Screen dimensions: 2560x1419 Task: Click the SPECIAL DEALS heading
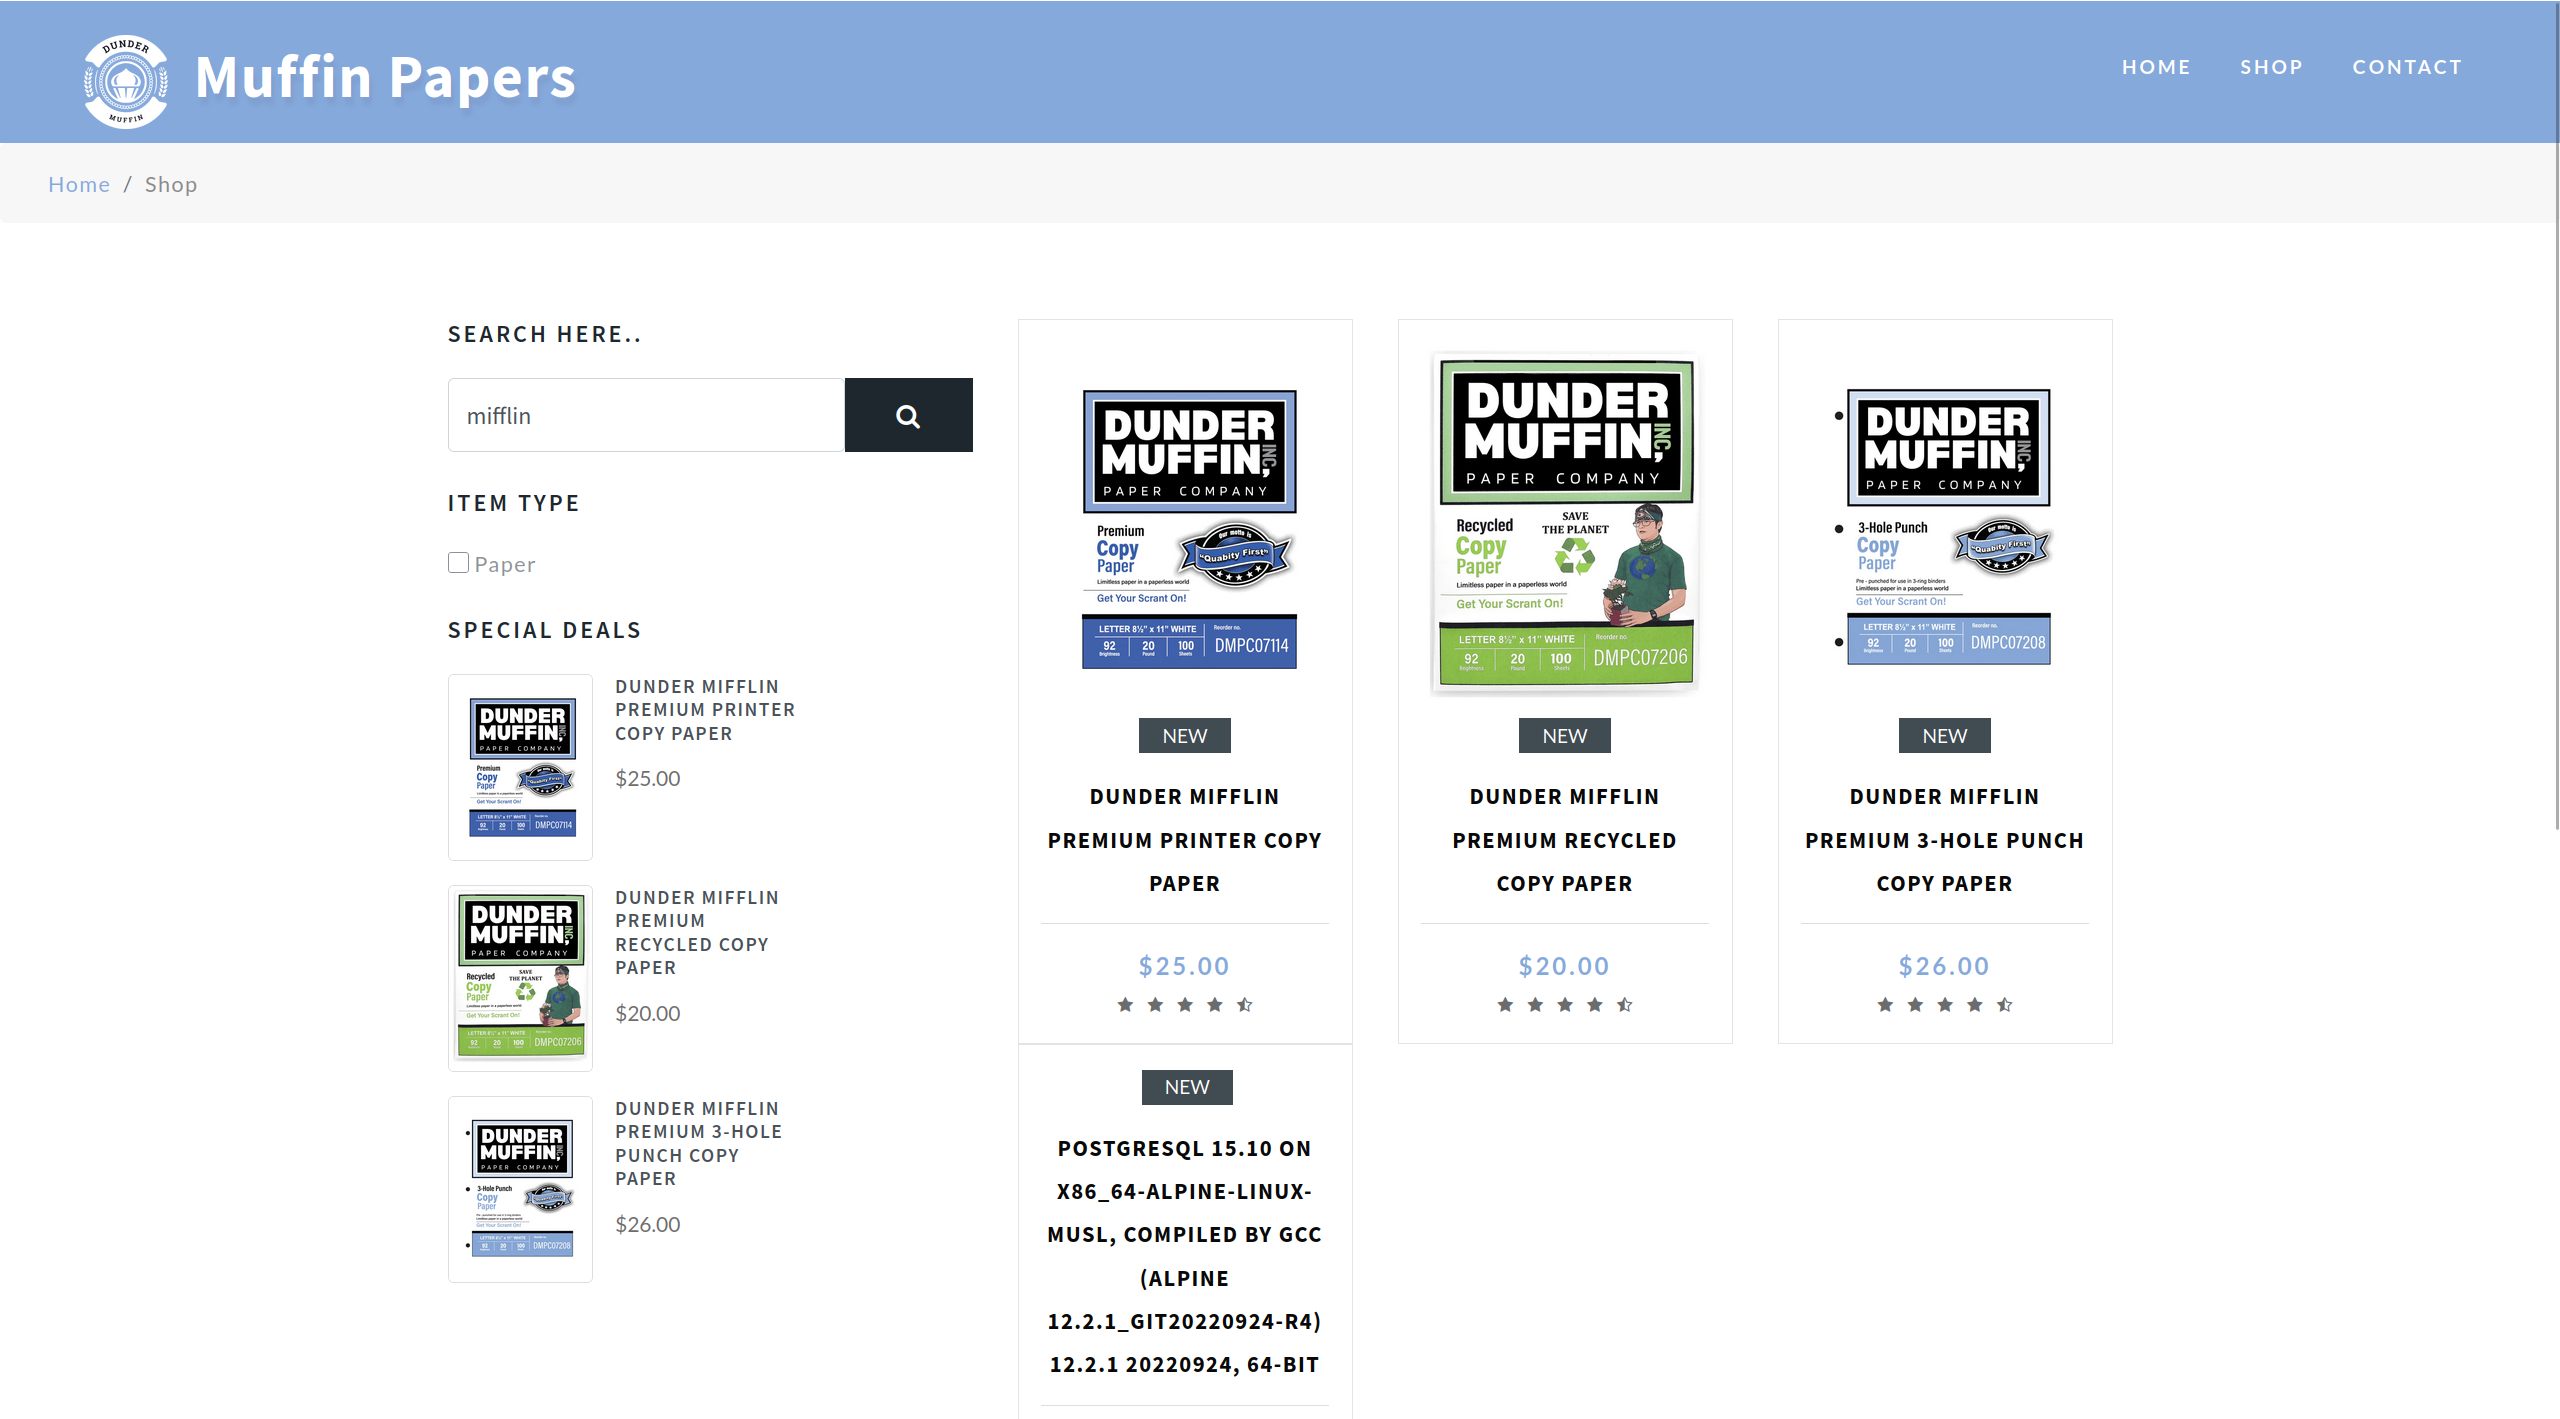[545, 630]
